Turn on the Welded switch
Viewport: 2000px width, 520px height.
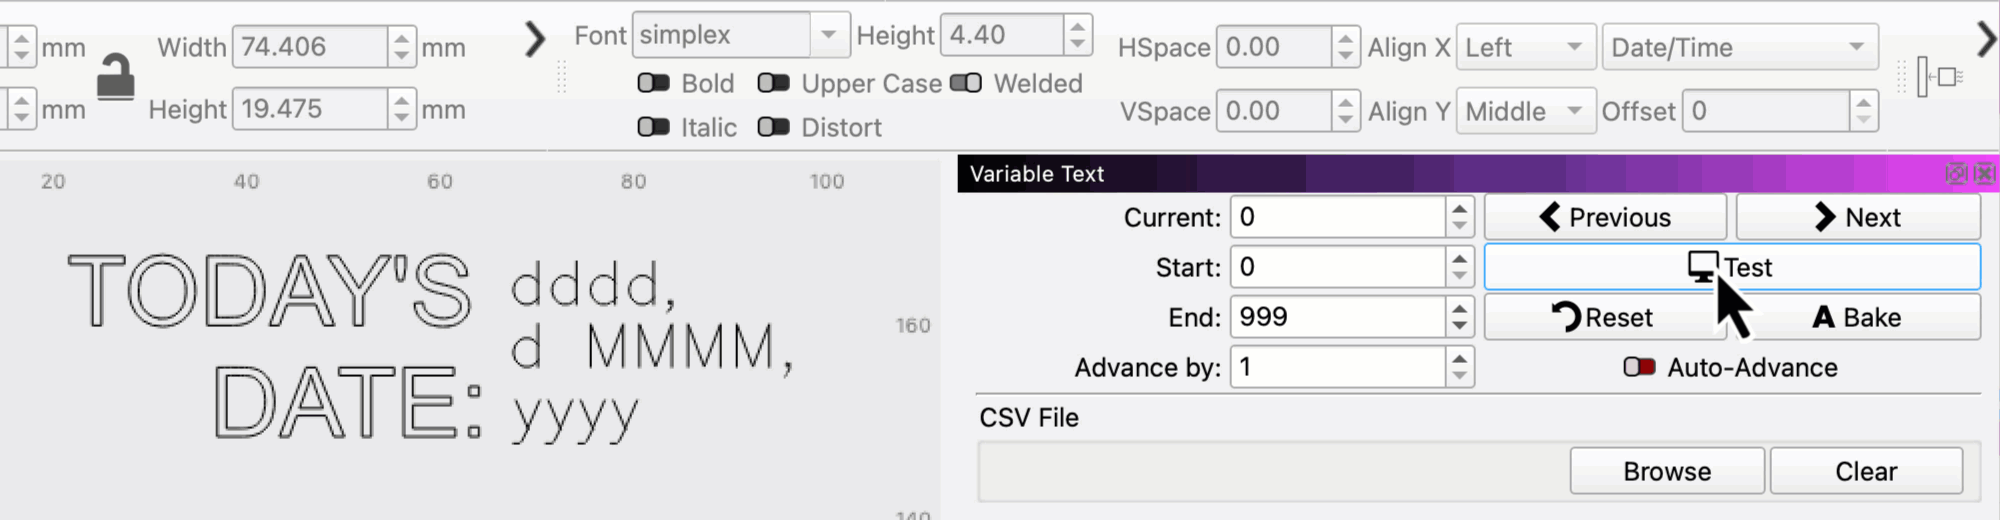966,83
